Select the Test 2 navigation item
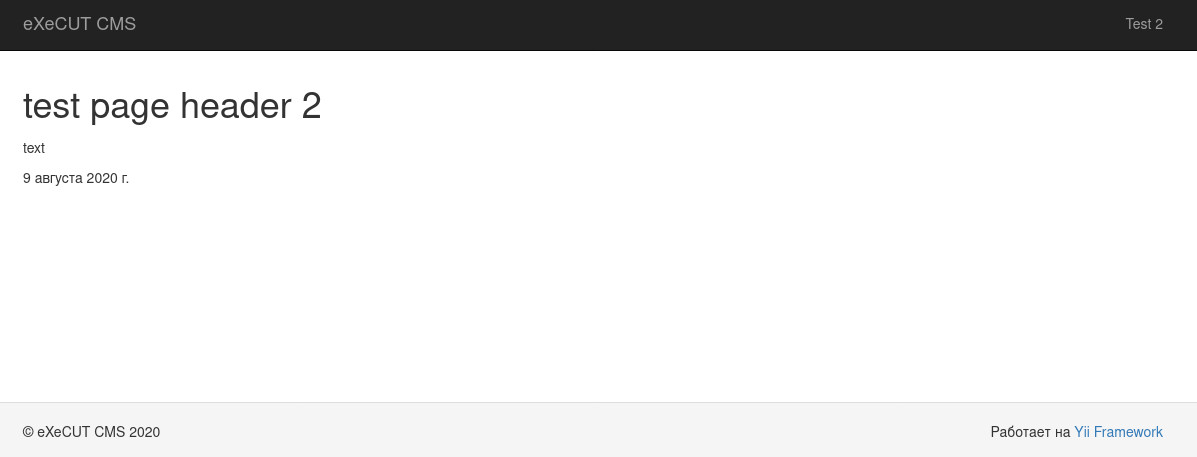 point(1144,24)
